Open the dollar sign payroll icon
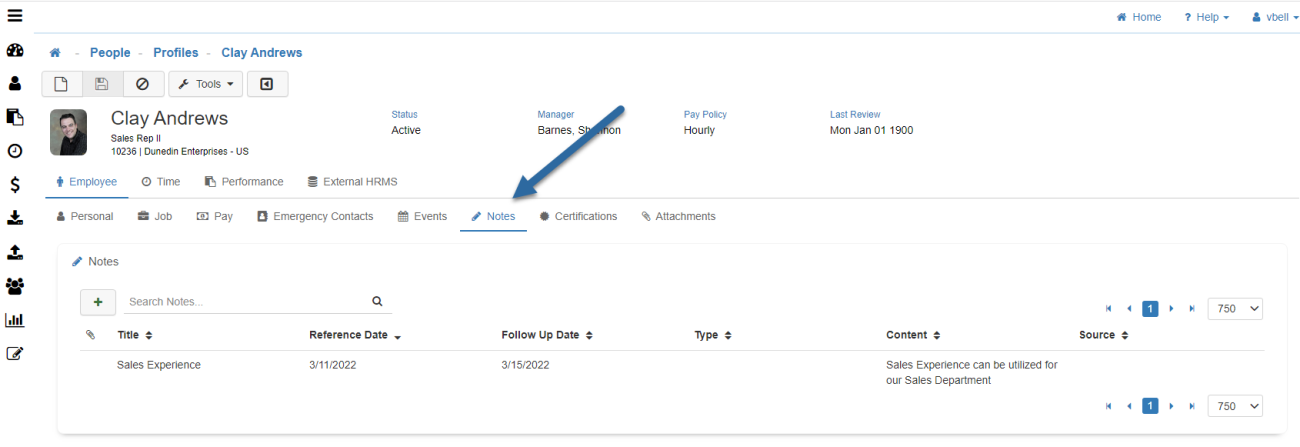1300x447 pixels. (15, 185)
